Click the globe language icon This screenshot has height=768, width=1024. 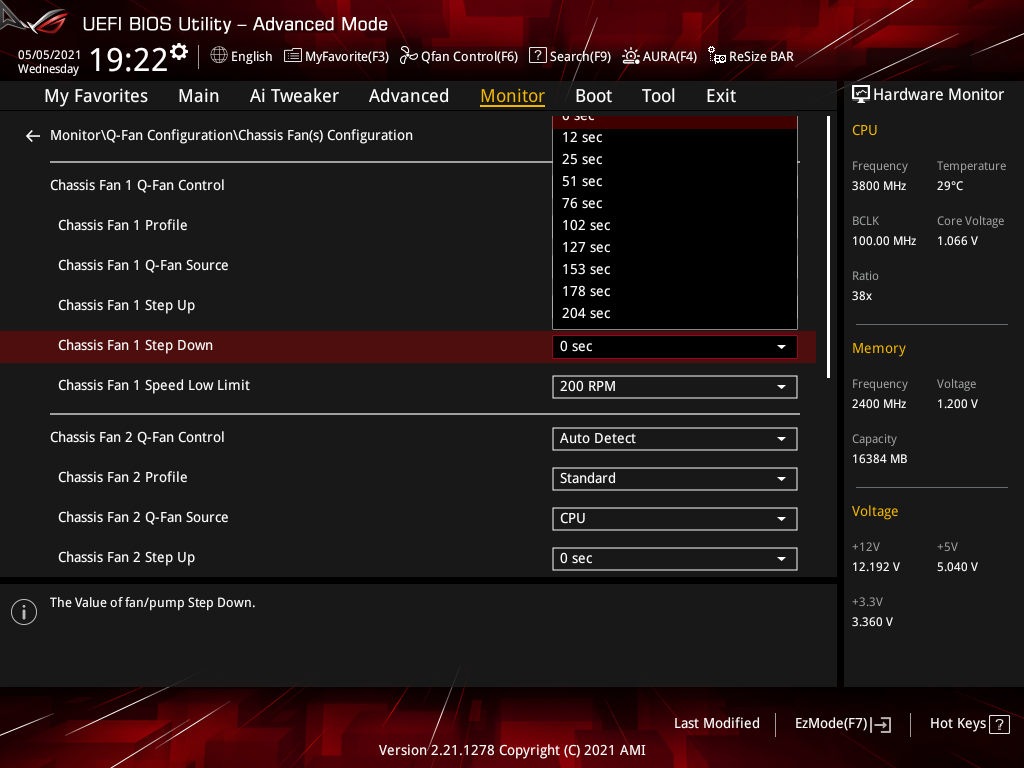(x=219, y=56)
